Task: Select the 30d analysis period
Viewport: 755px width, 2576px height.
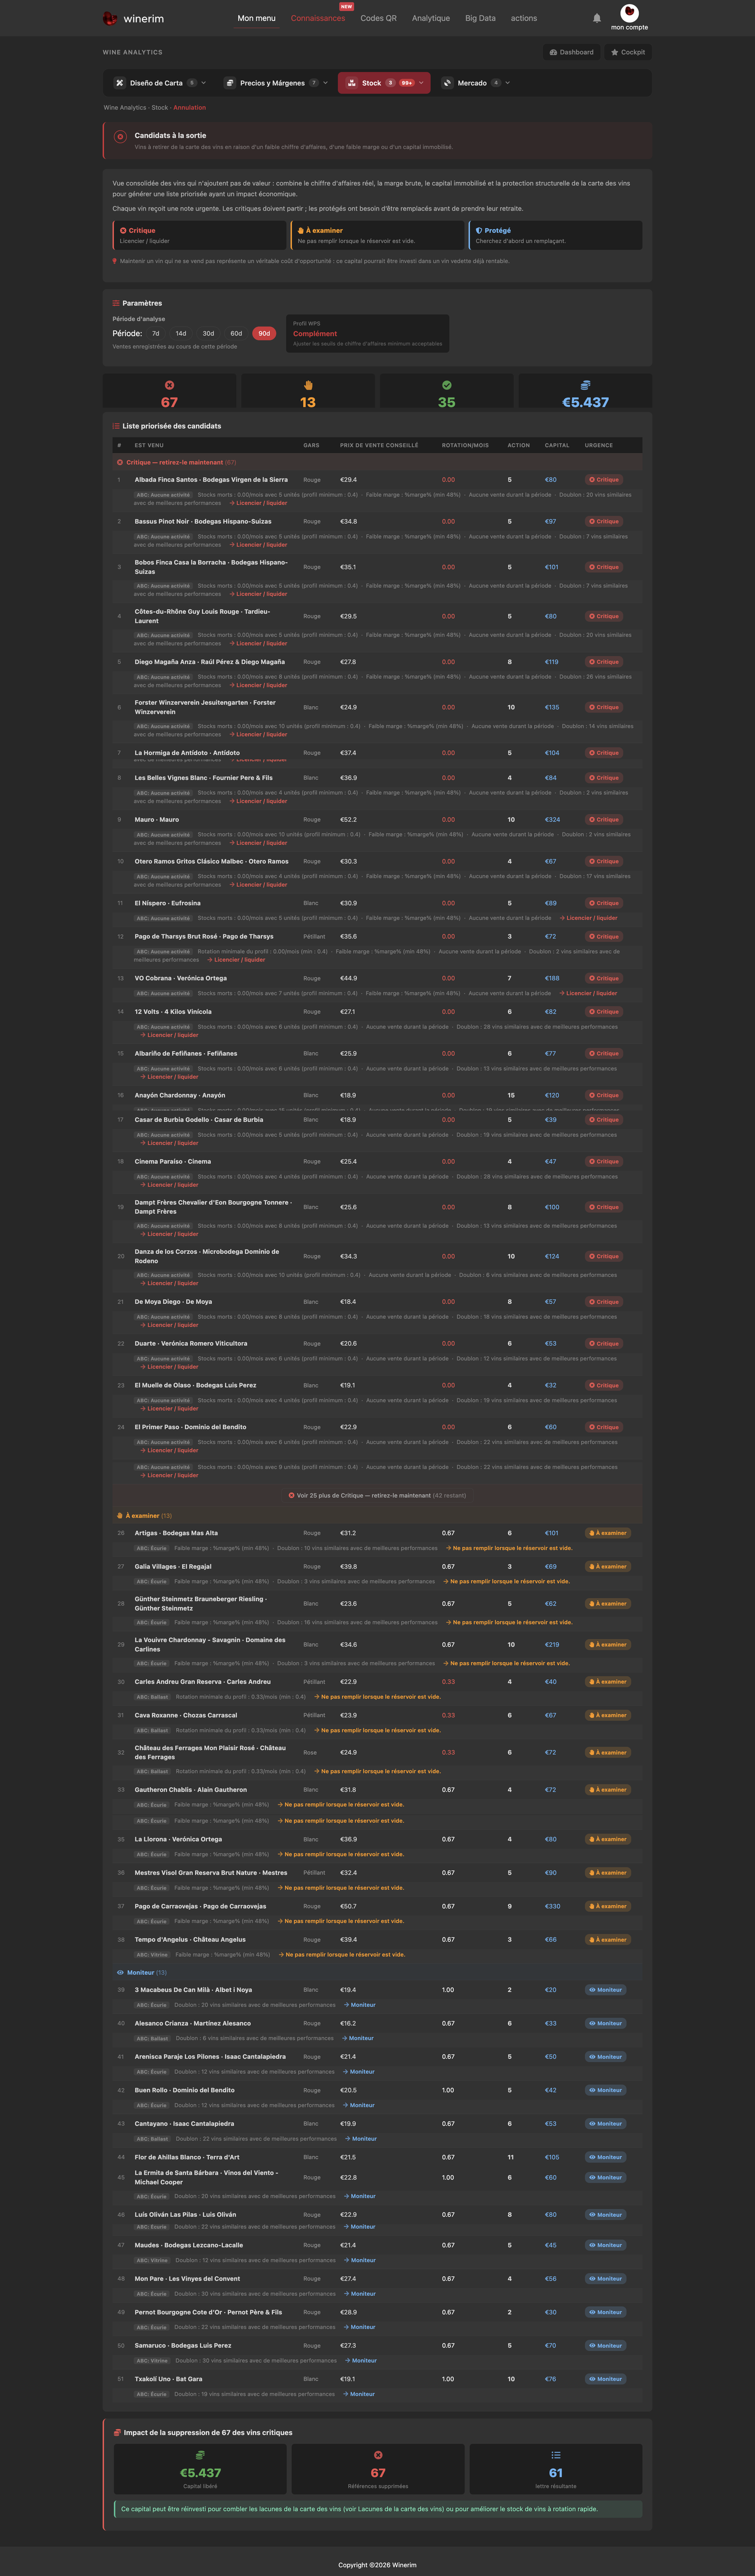Action: pyautogui.click(x=208, y=333)
